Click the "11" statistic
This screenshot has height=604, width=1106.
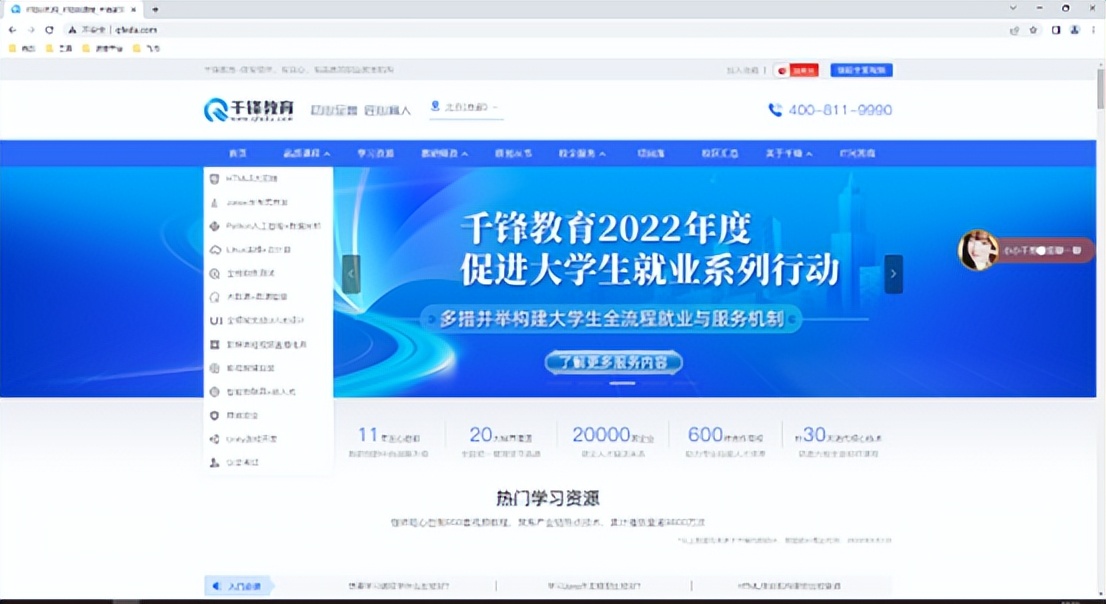[367, 435]
